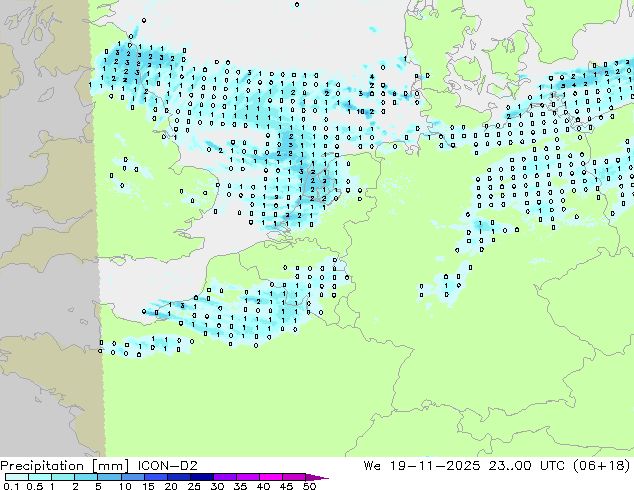Screen dimensions: 634x490
Task: Click the "35" legend scale label
Action: tap(240, 486)
